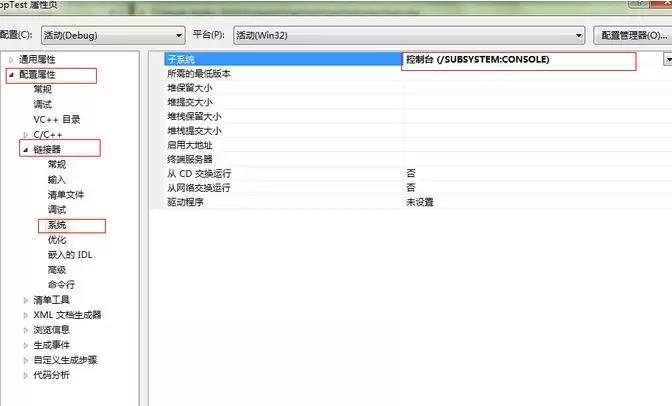
Task: Select the 清单文件 linker item
Action: point(66,194)
